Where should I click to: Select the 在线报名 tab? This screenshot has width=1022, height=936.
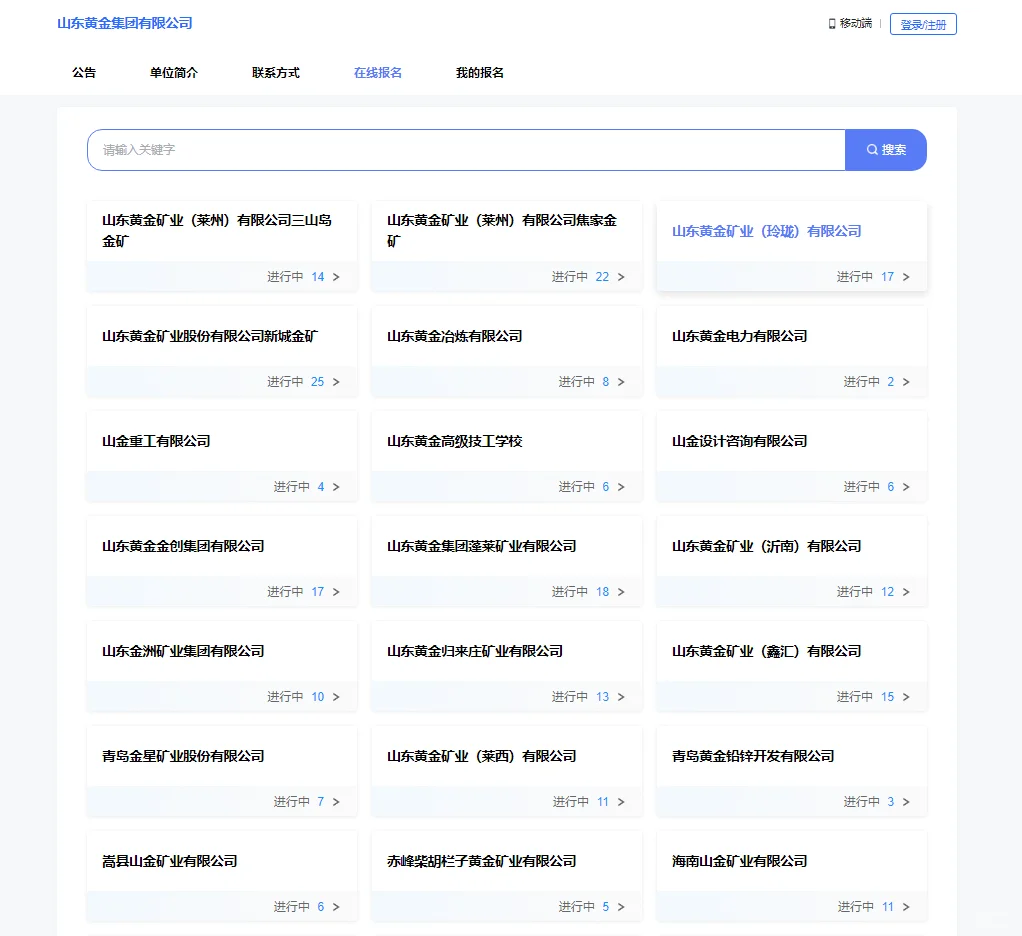pos(377,72)
